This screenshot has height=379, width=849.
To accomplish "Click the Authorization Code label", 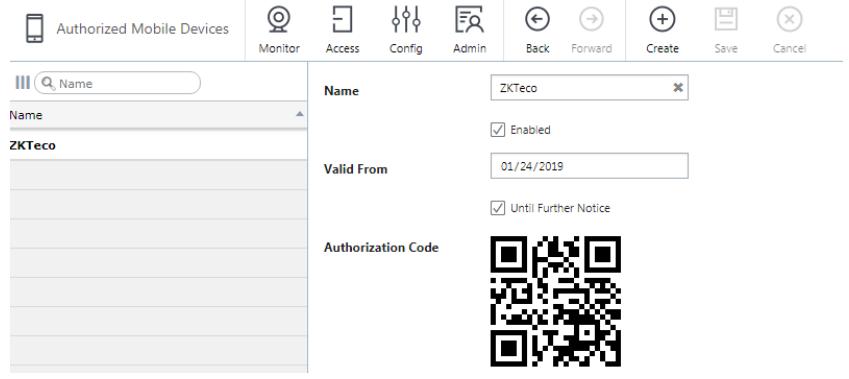I will tap(381, 247).
